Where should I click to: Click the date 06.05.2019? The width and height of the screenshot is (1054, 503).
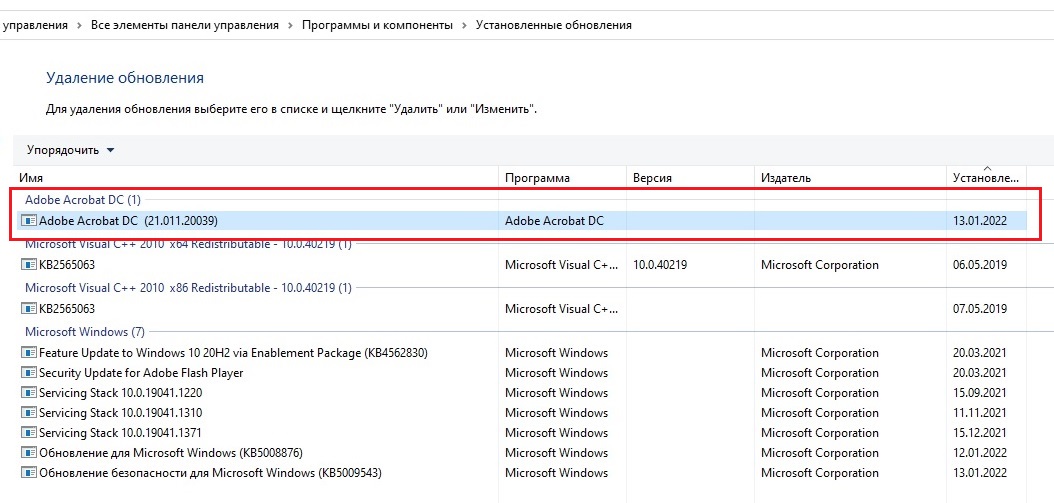[980, 265]
